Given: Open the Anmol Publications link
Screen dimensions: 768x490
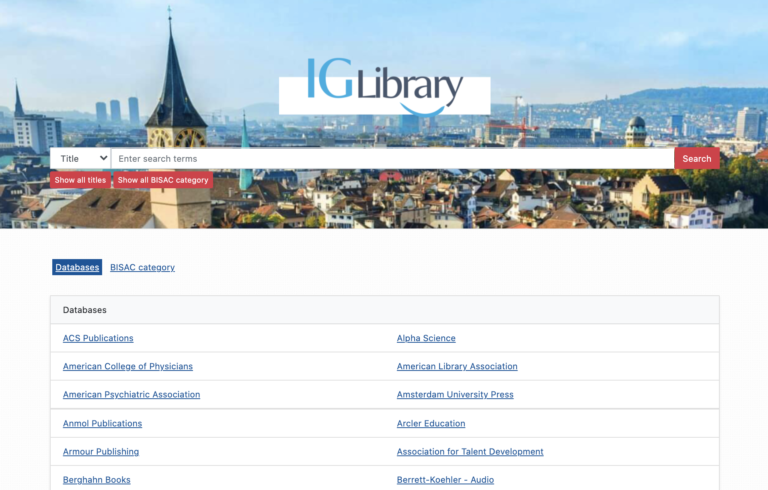Looking at the screenshot, I should click(x=102, y=423).
